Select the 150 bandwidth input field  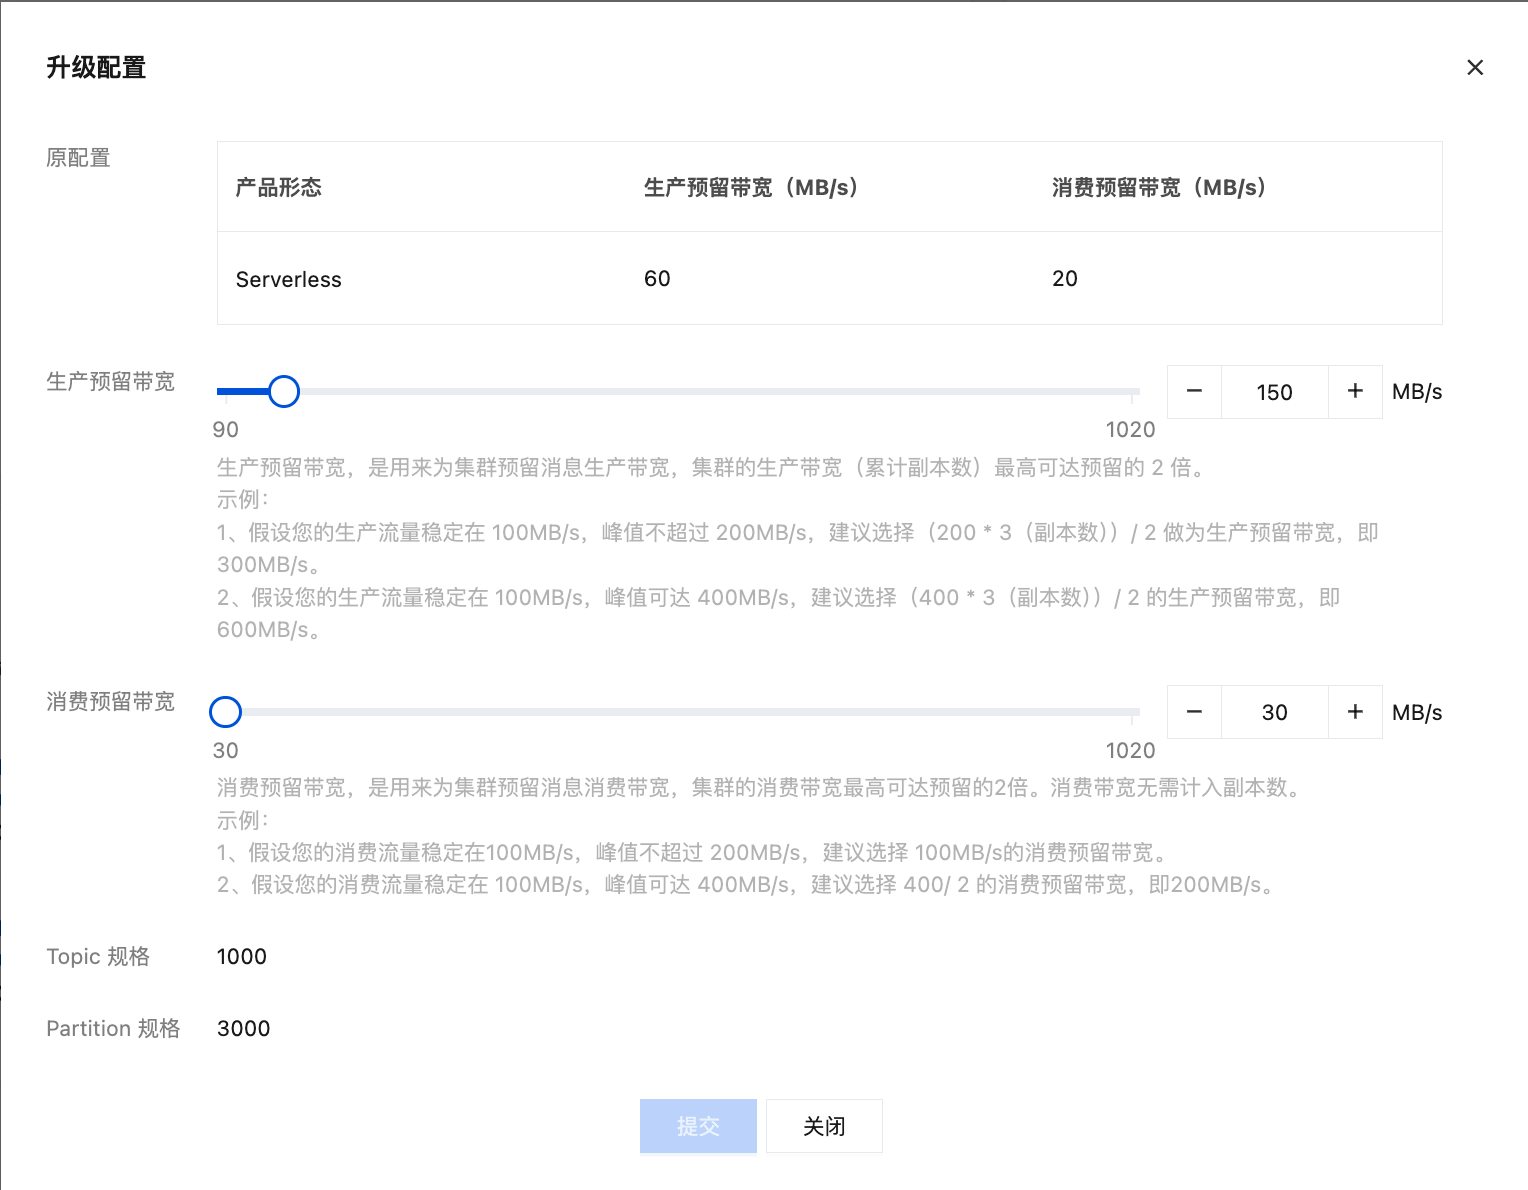tap(1274, 391)
